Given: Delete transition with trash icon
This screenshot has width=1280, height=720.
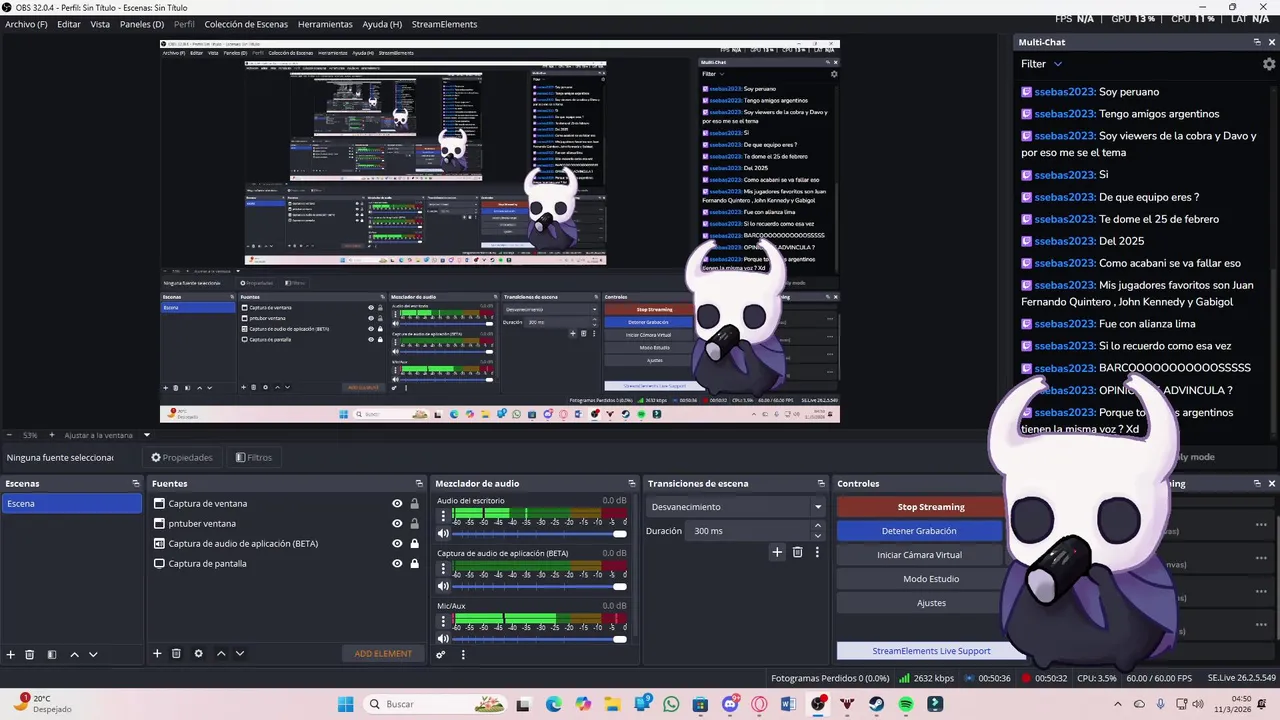Looking at the screenshot, I should coord(797,552).
